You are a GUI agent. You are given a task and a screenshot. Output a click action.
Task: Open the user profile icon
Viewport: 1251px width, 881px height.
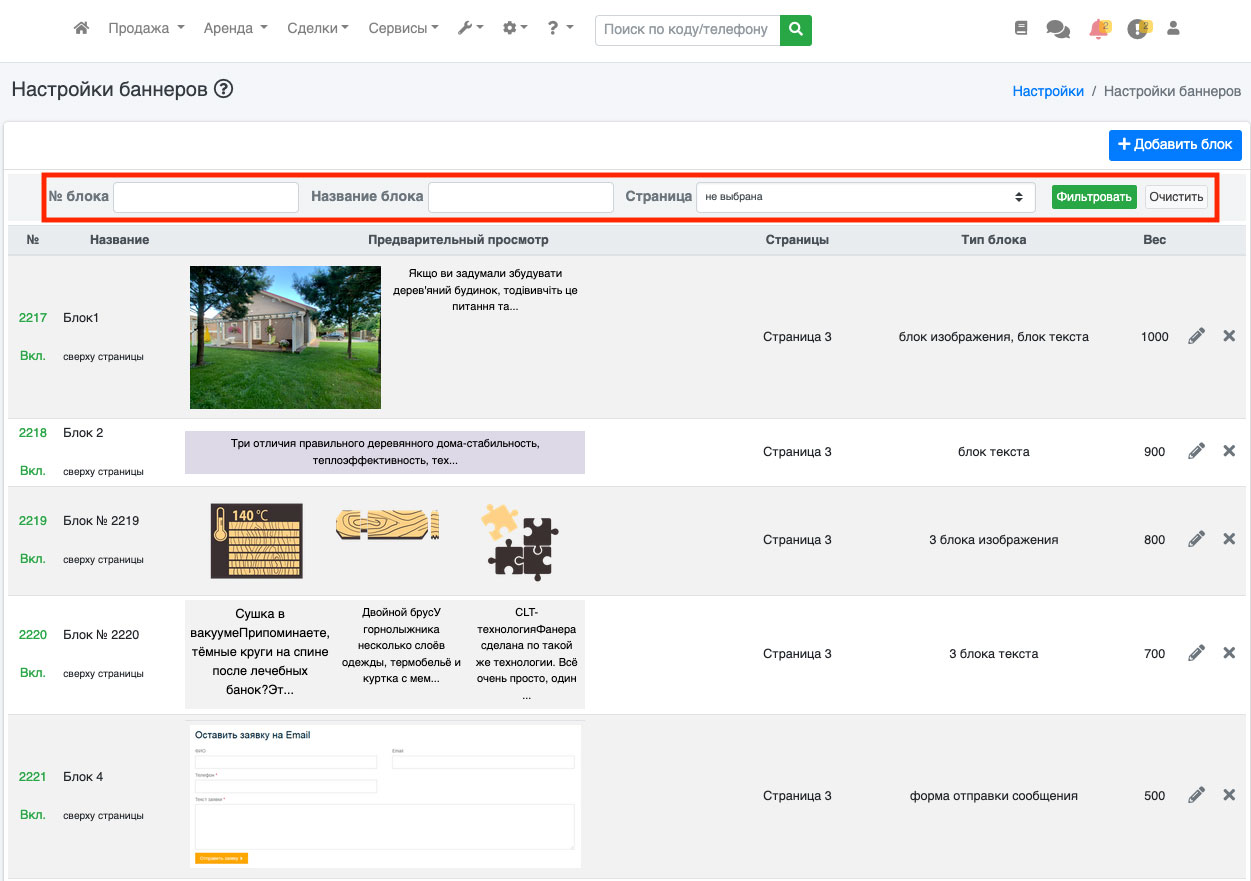point(1174,29)
